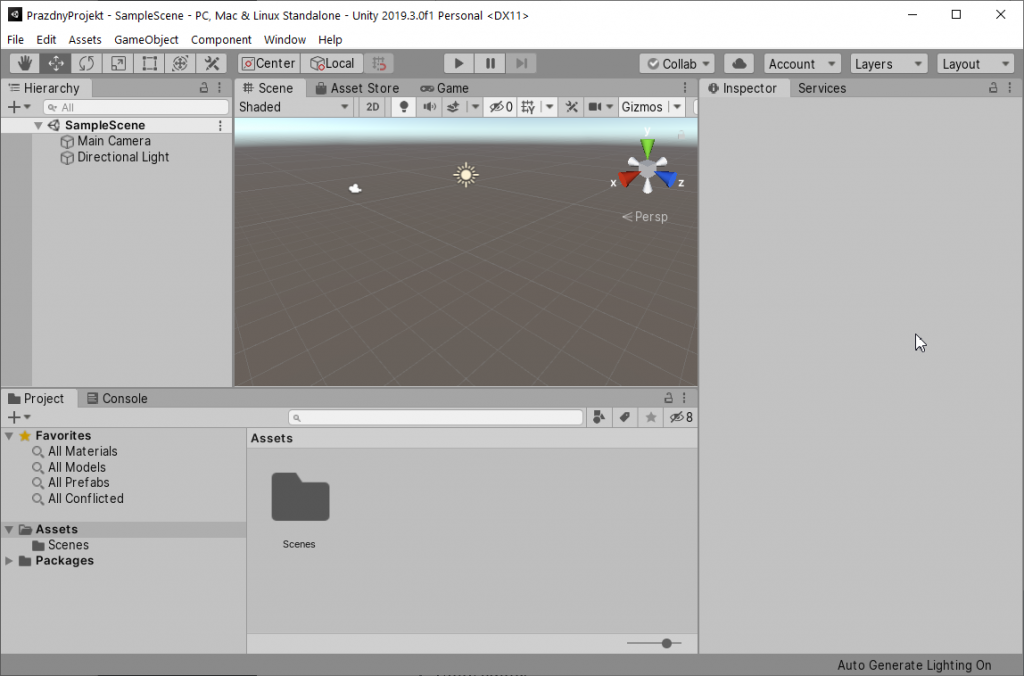
Task: Search by label in Project
Action: pos(625,417)
